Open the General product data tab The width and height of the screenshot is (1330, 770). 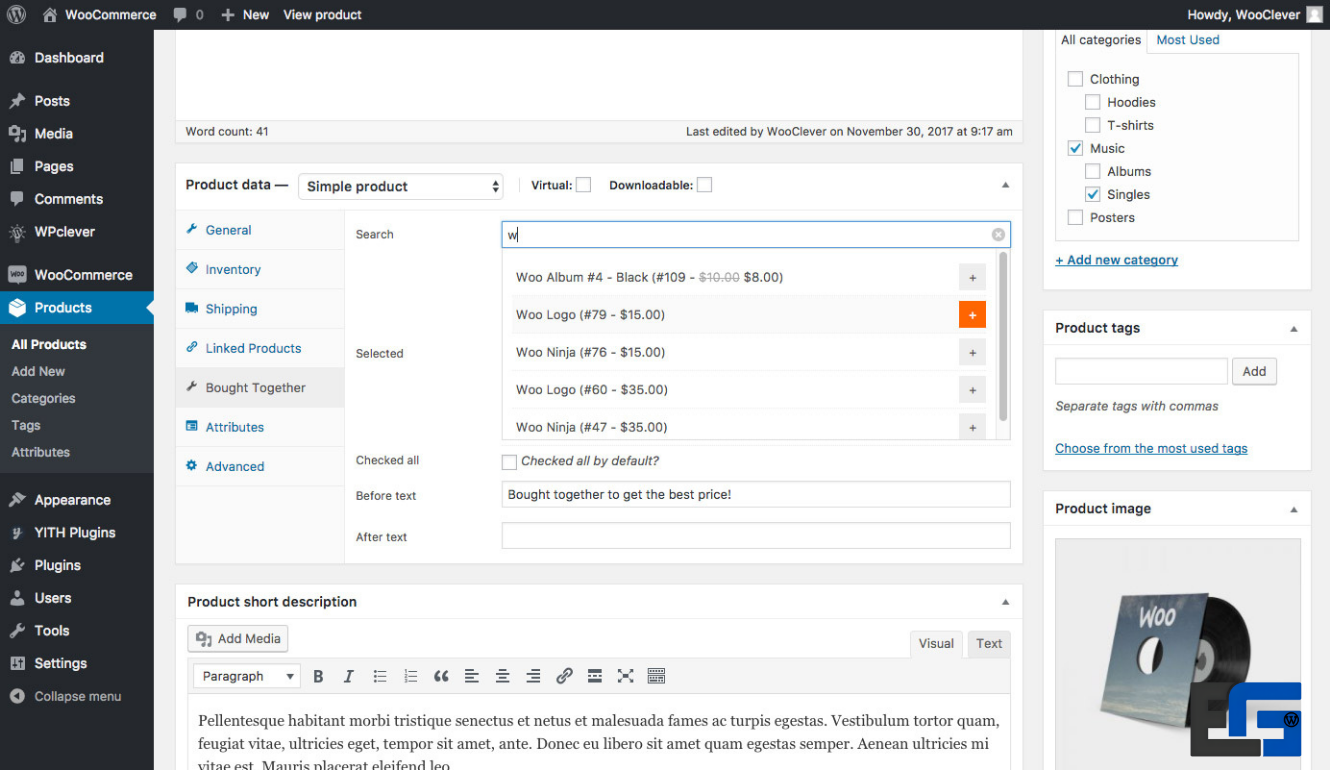pyautogui.click(x=260, y=230)
